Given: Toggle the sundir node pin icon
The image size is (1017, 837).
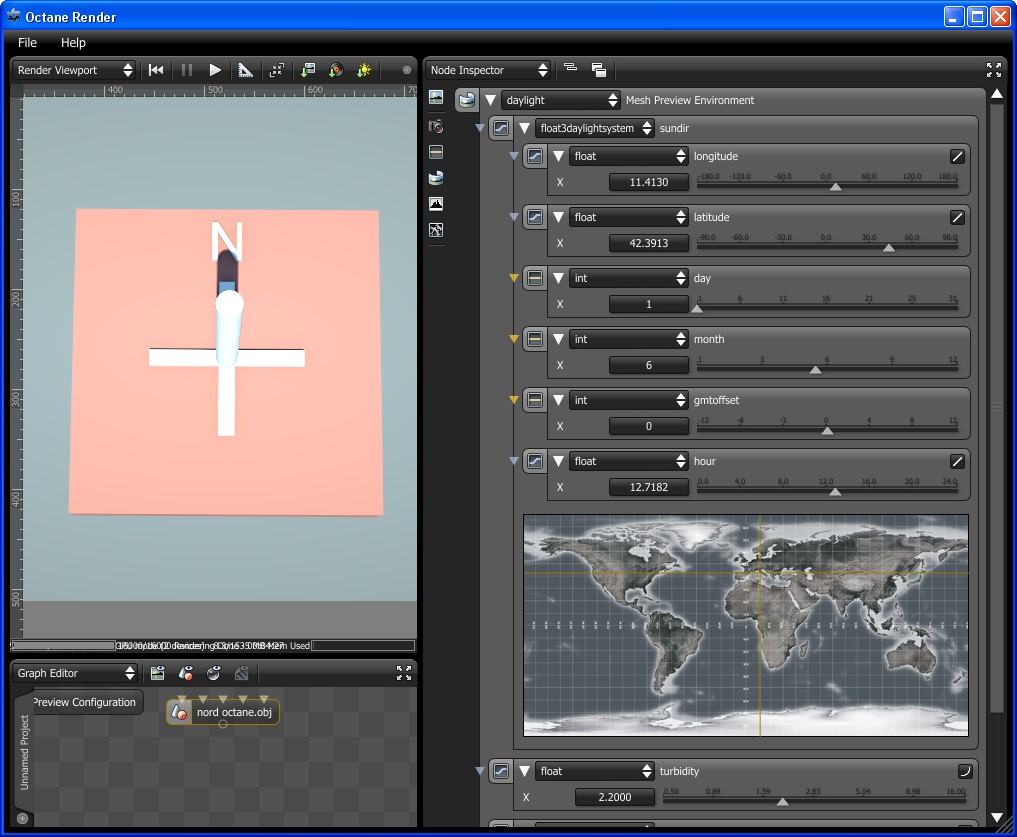Looking at the screenshot, I should click(x=501, y=128).
